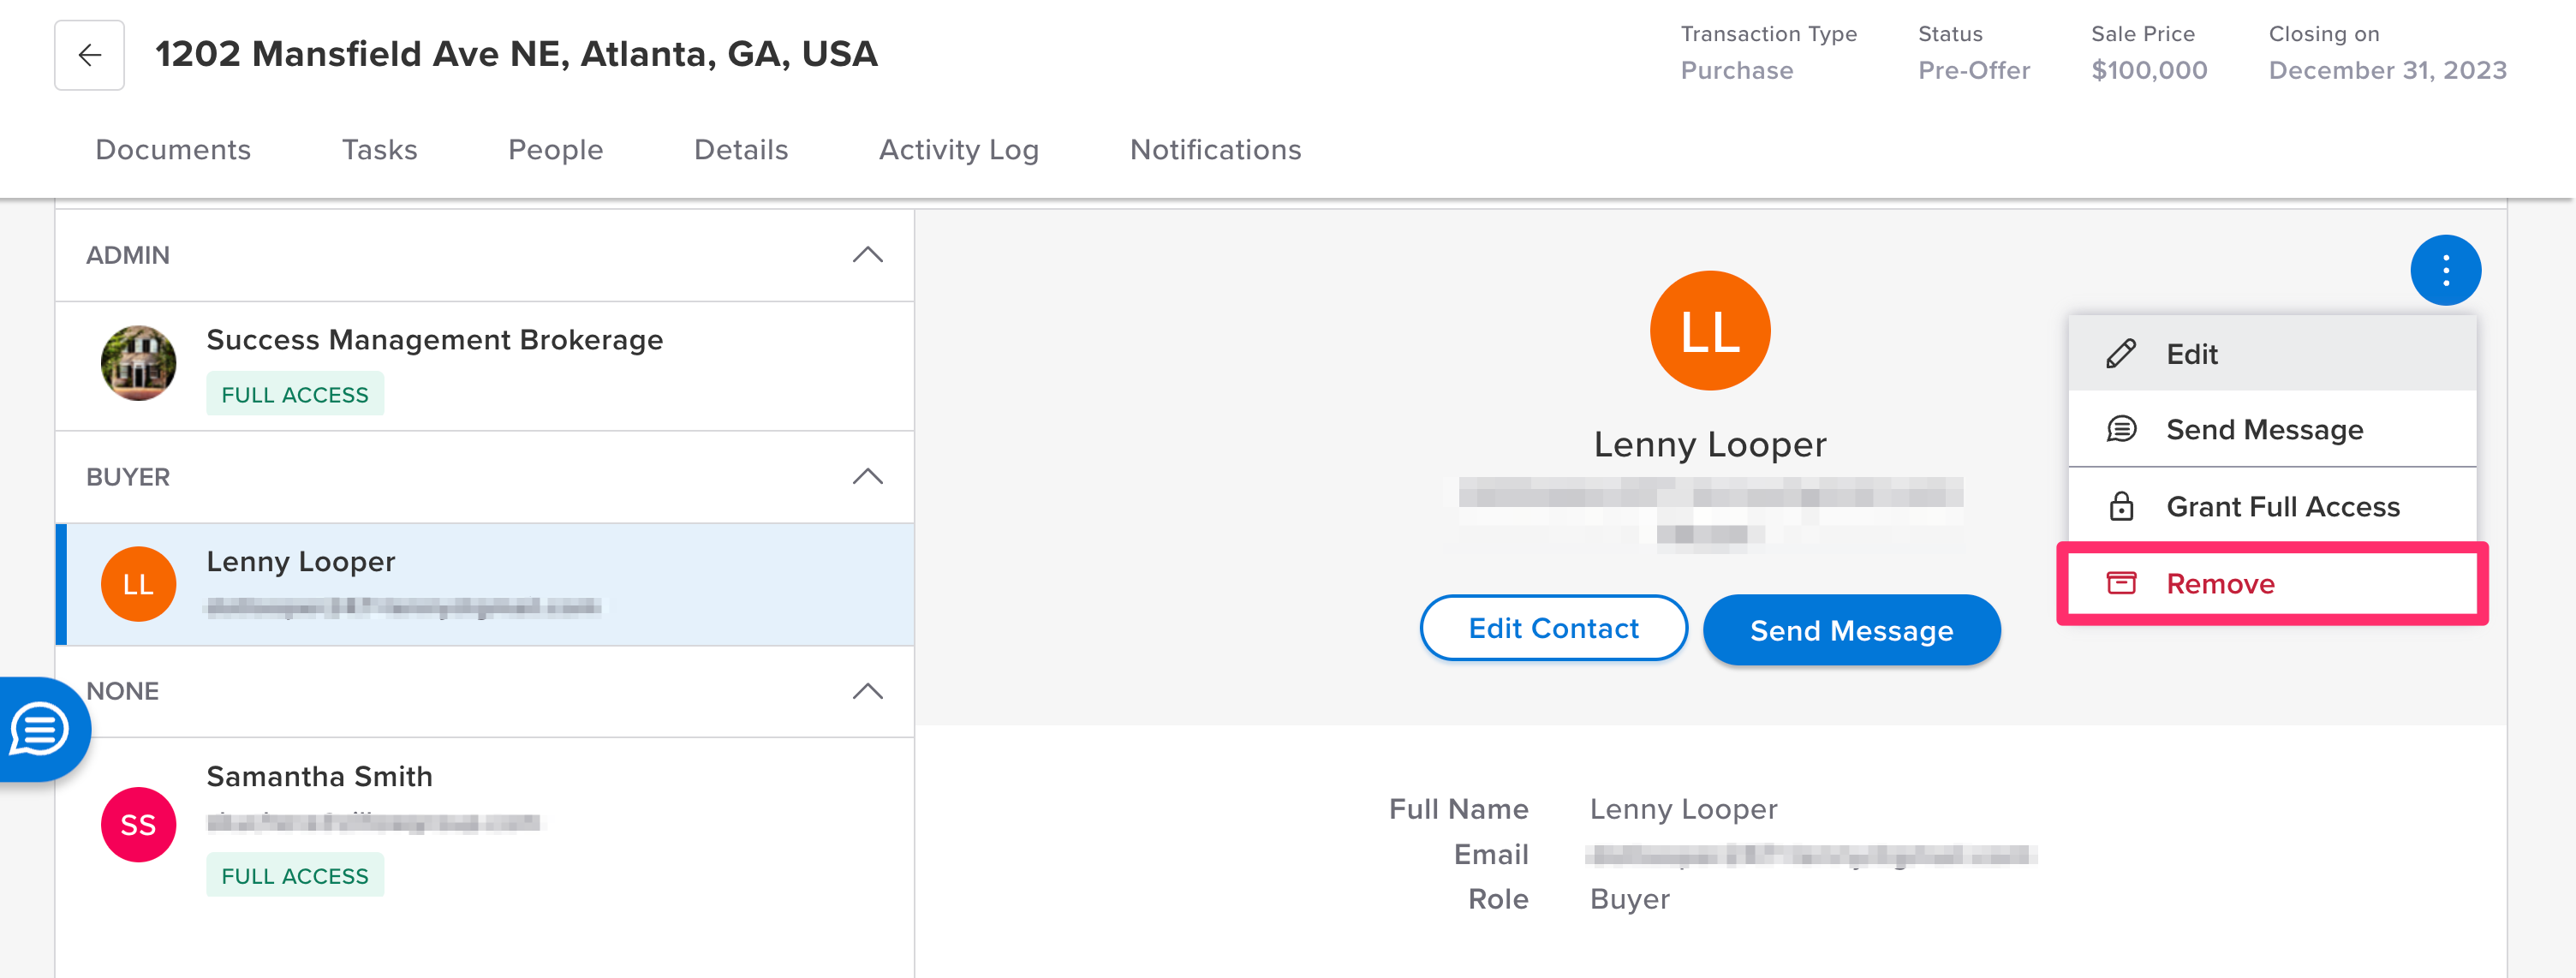Screen dimensions: 2576x978
Task: Open the blue three-dot options menu
Action: pos(2445,270)
